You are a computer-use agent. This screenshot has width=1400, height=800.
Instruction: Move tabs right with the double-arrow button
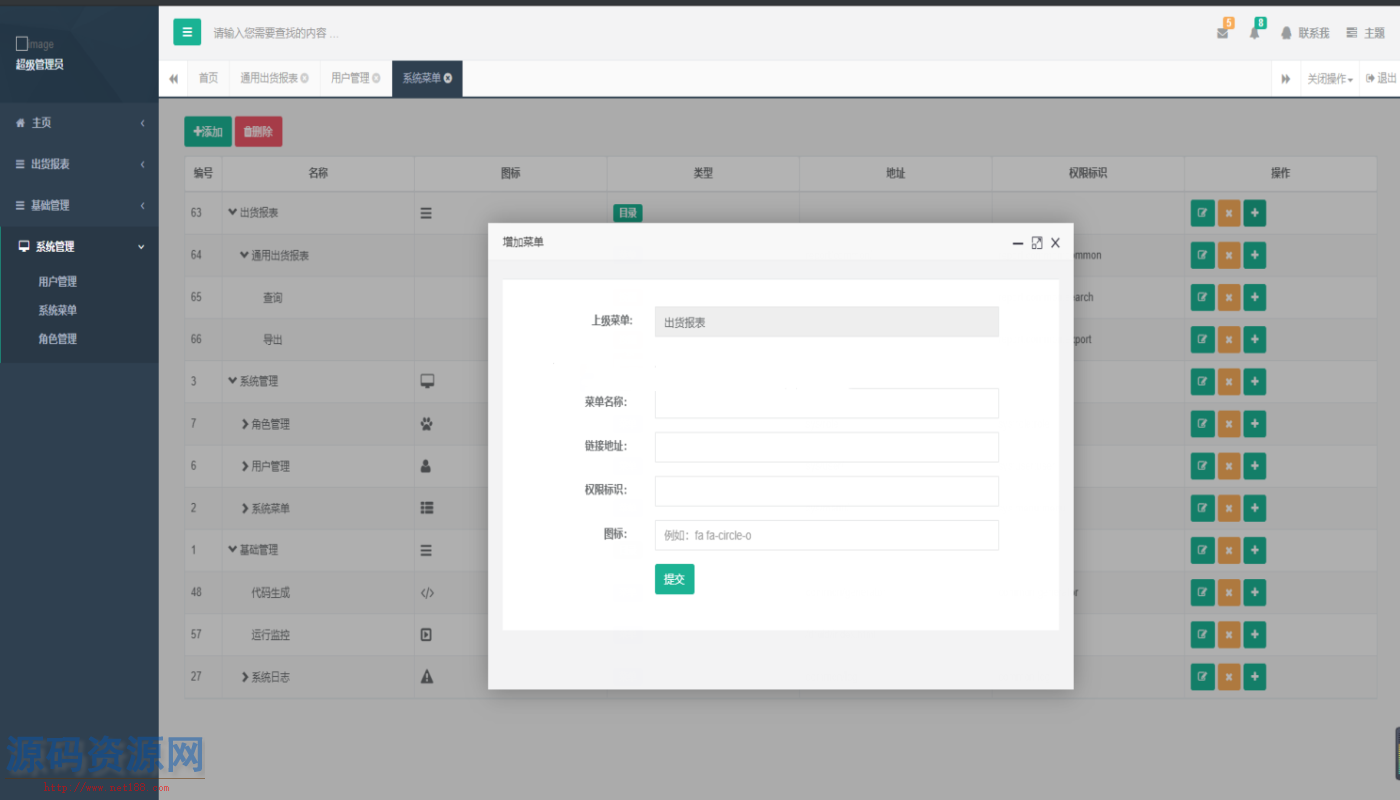1286,79
